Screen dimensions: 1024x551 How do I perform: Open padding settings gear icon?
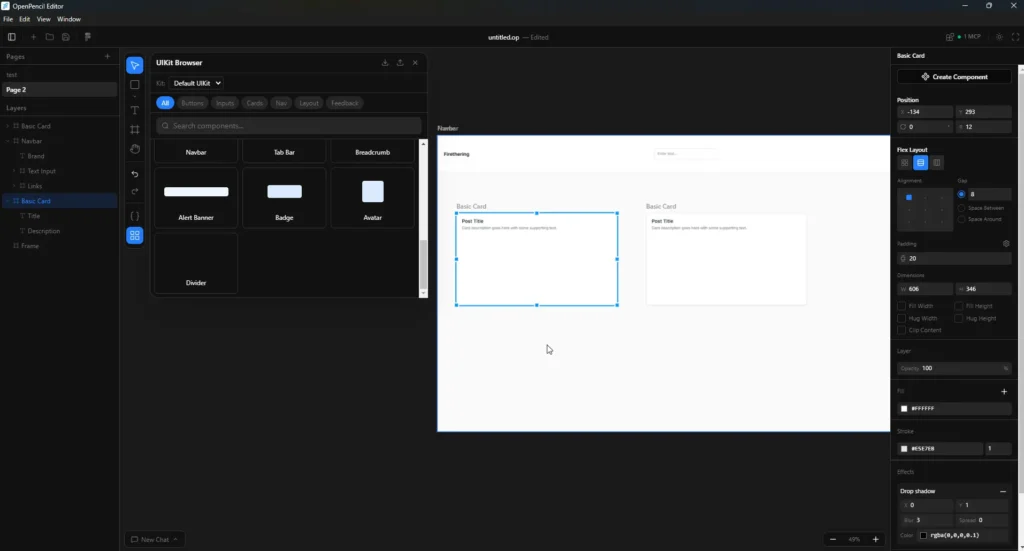point(1006,244)
